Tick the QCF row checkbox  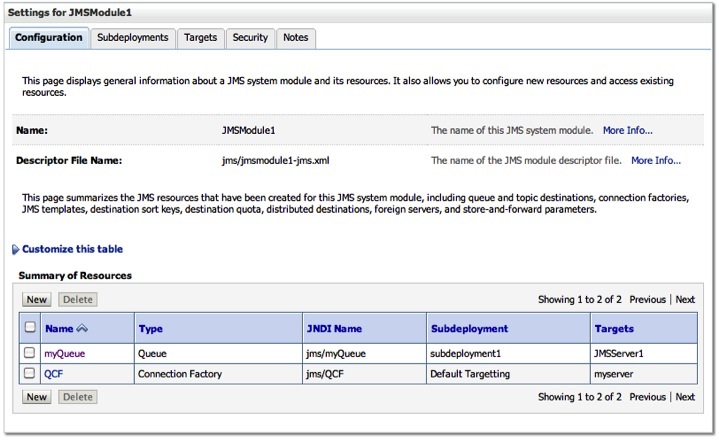coord(30,372)
